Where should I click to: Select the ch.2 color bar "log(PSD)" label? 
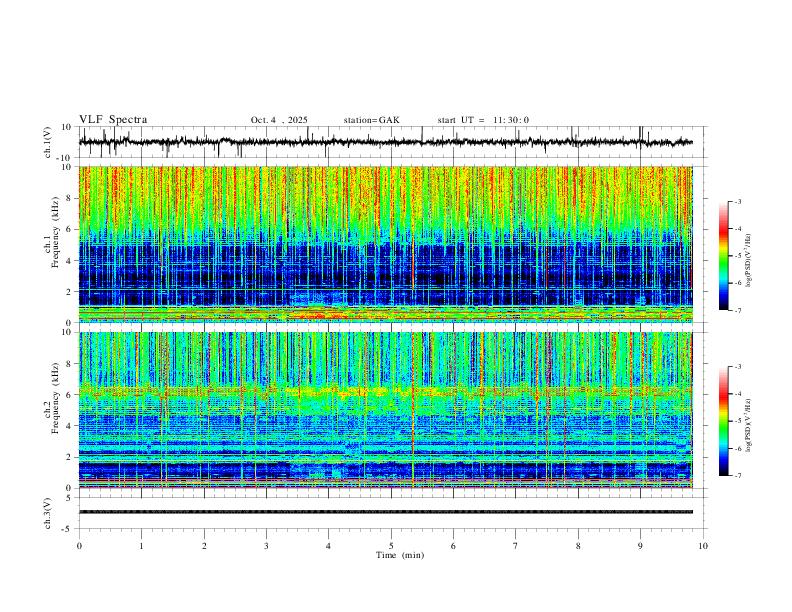coord(749,425)
